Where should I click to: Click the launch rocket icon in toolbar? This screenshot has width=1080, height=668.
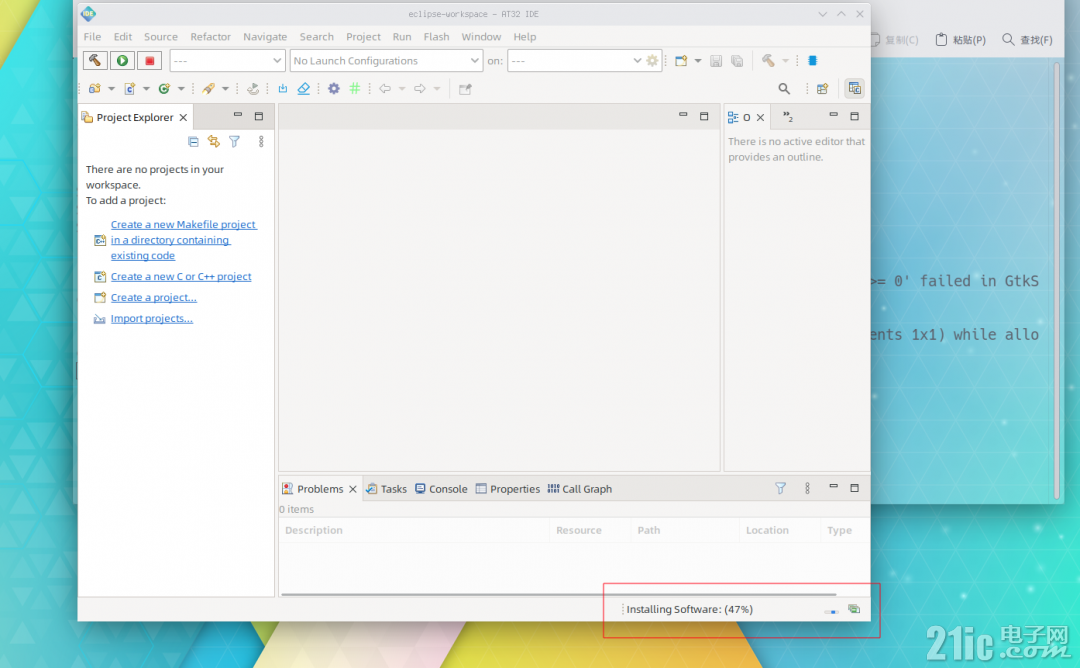point(208,88)
